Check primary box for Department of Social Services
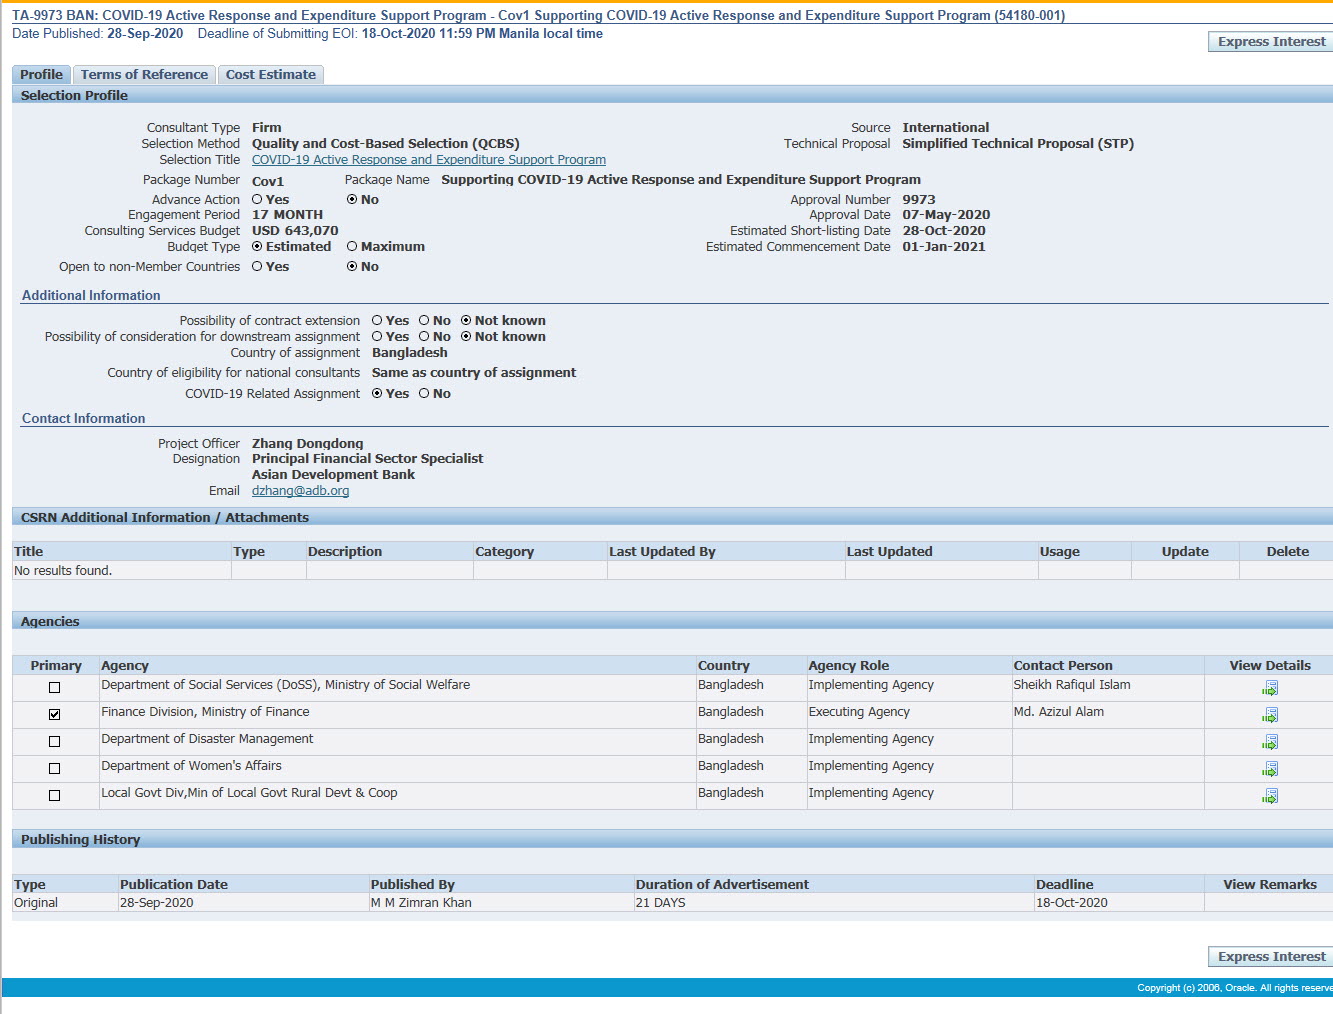Screen dimensions: 1333x1014 [x=55, y=688]
